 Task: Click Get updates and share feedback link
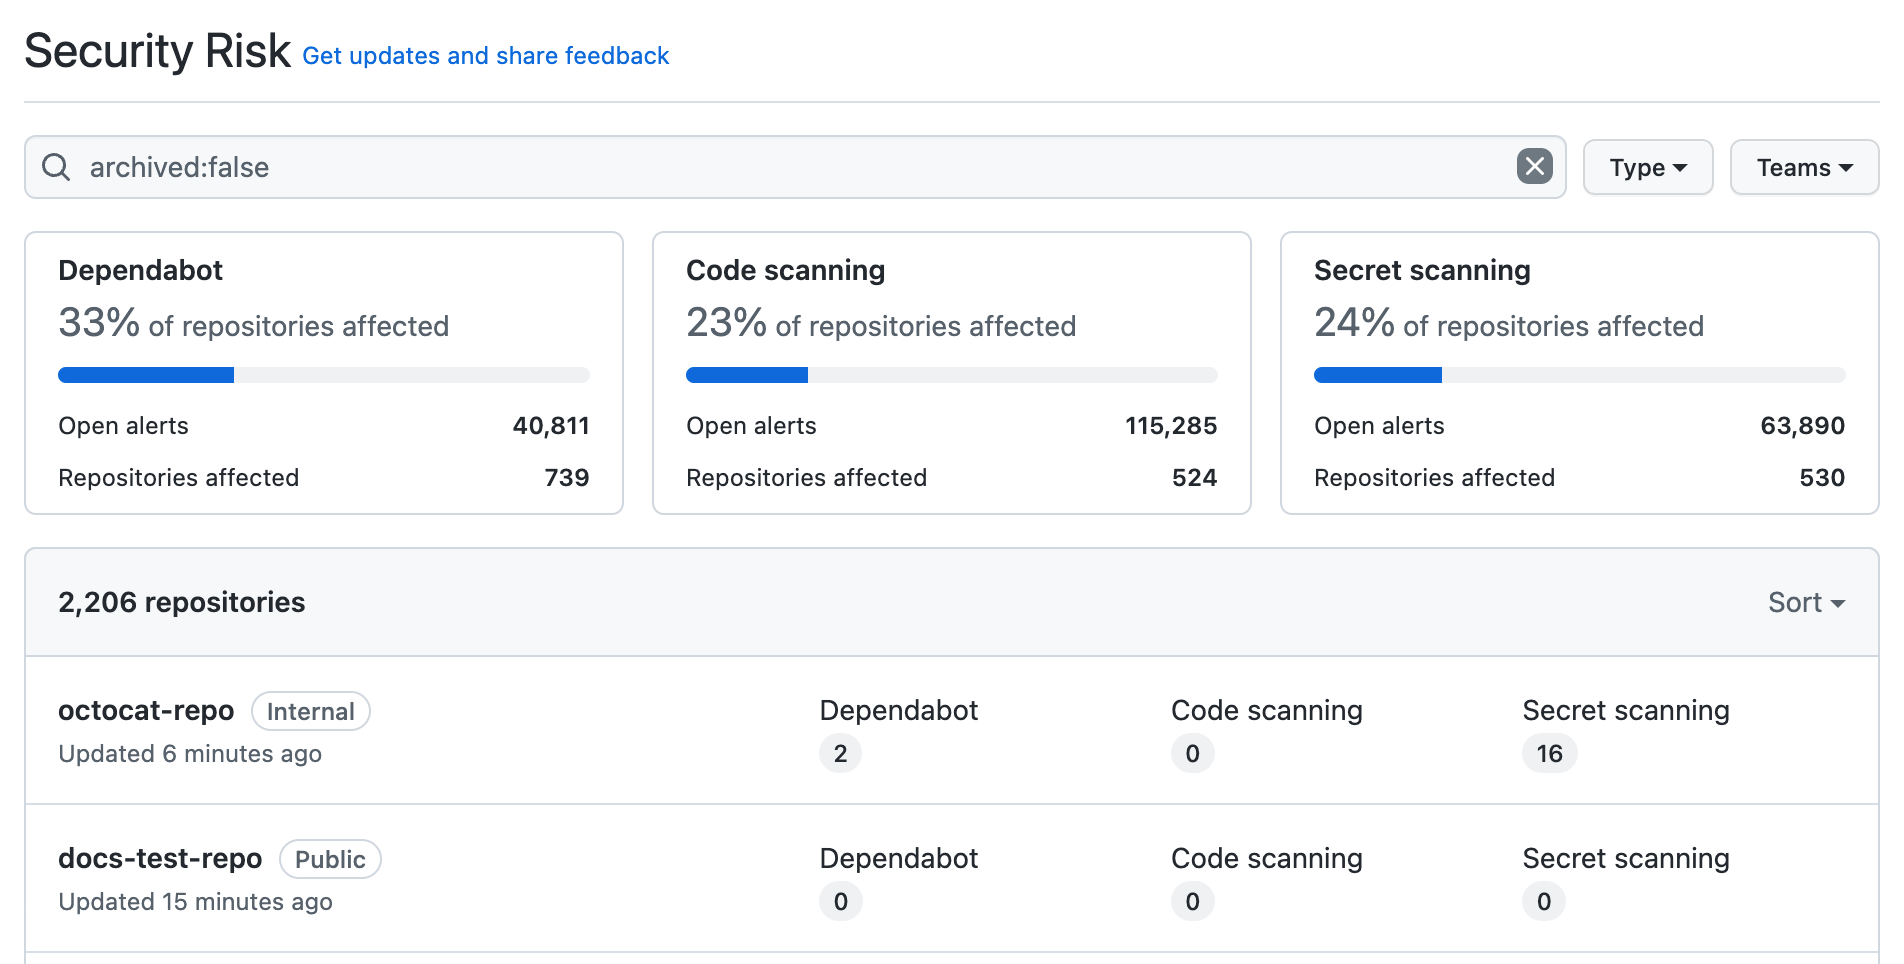point(486,56)
